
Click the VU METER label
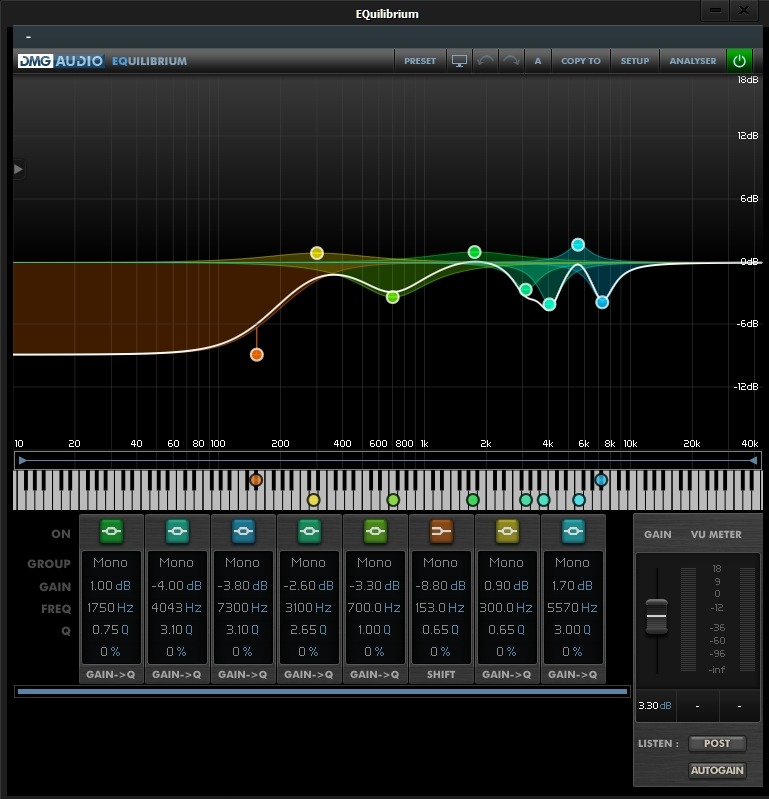tap(716, 535)
